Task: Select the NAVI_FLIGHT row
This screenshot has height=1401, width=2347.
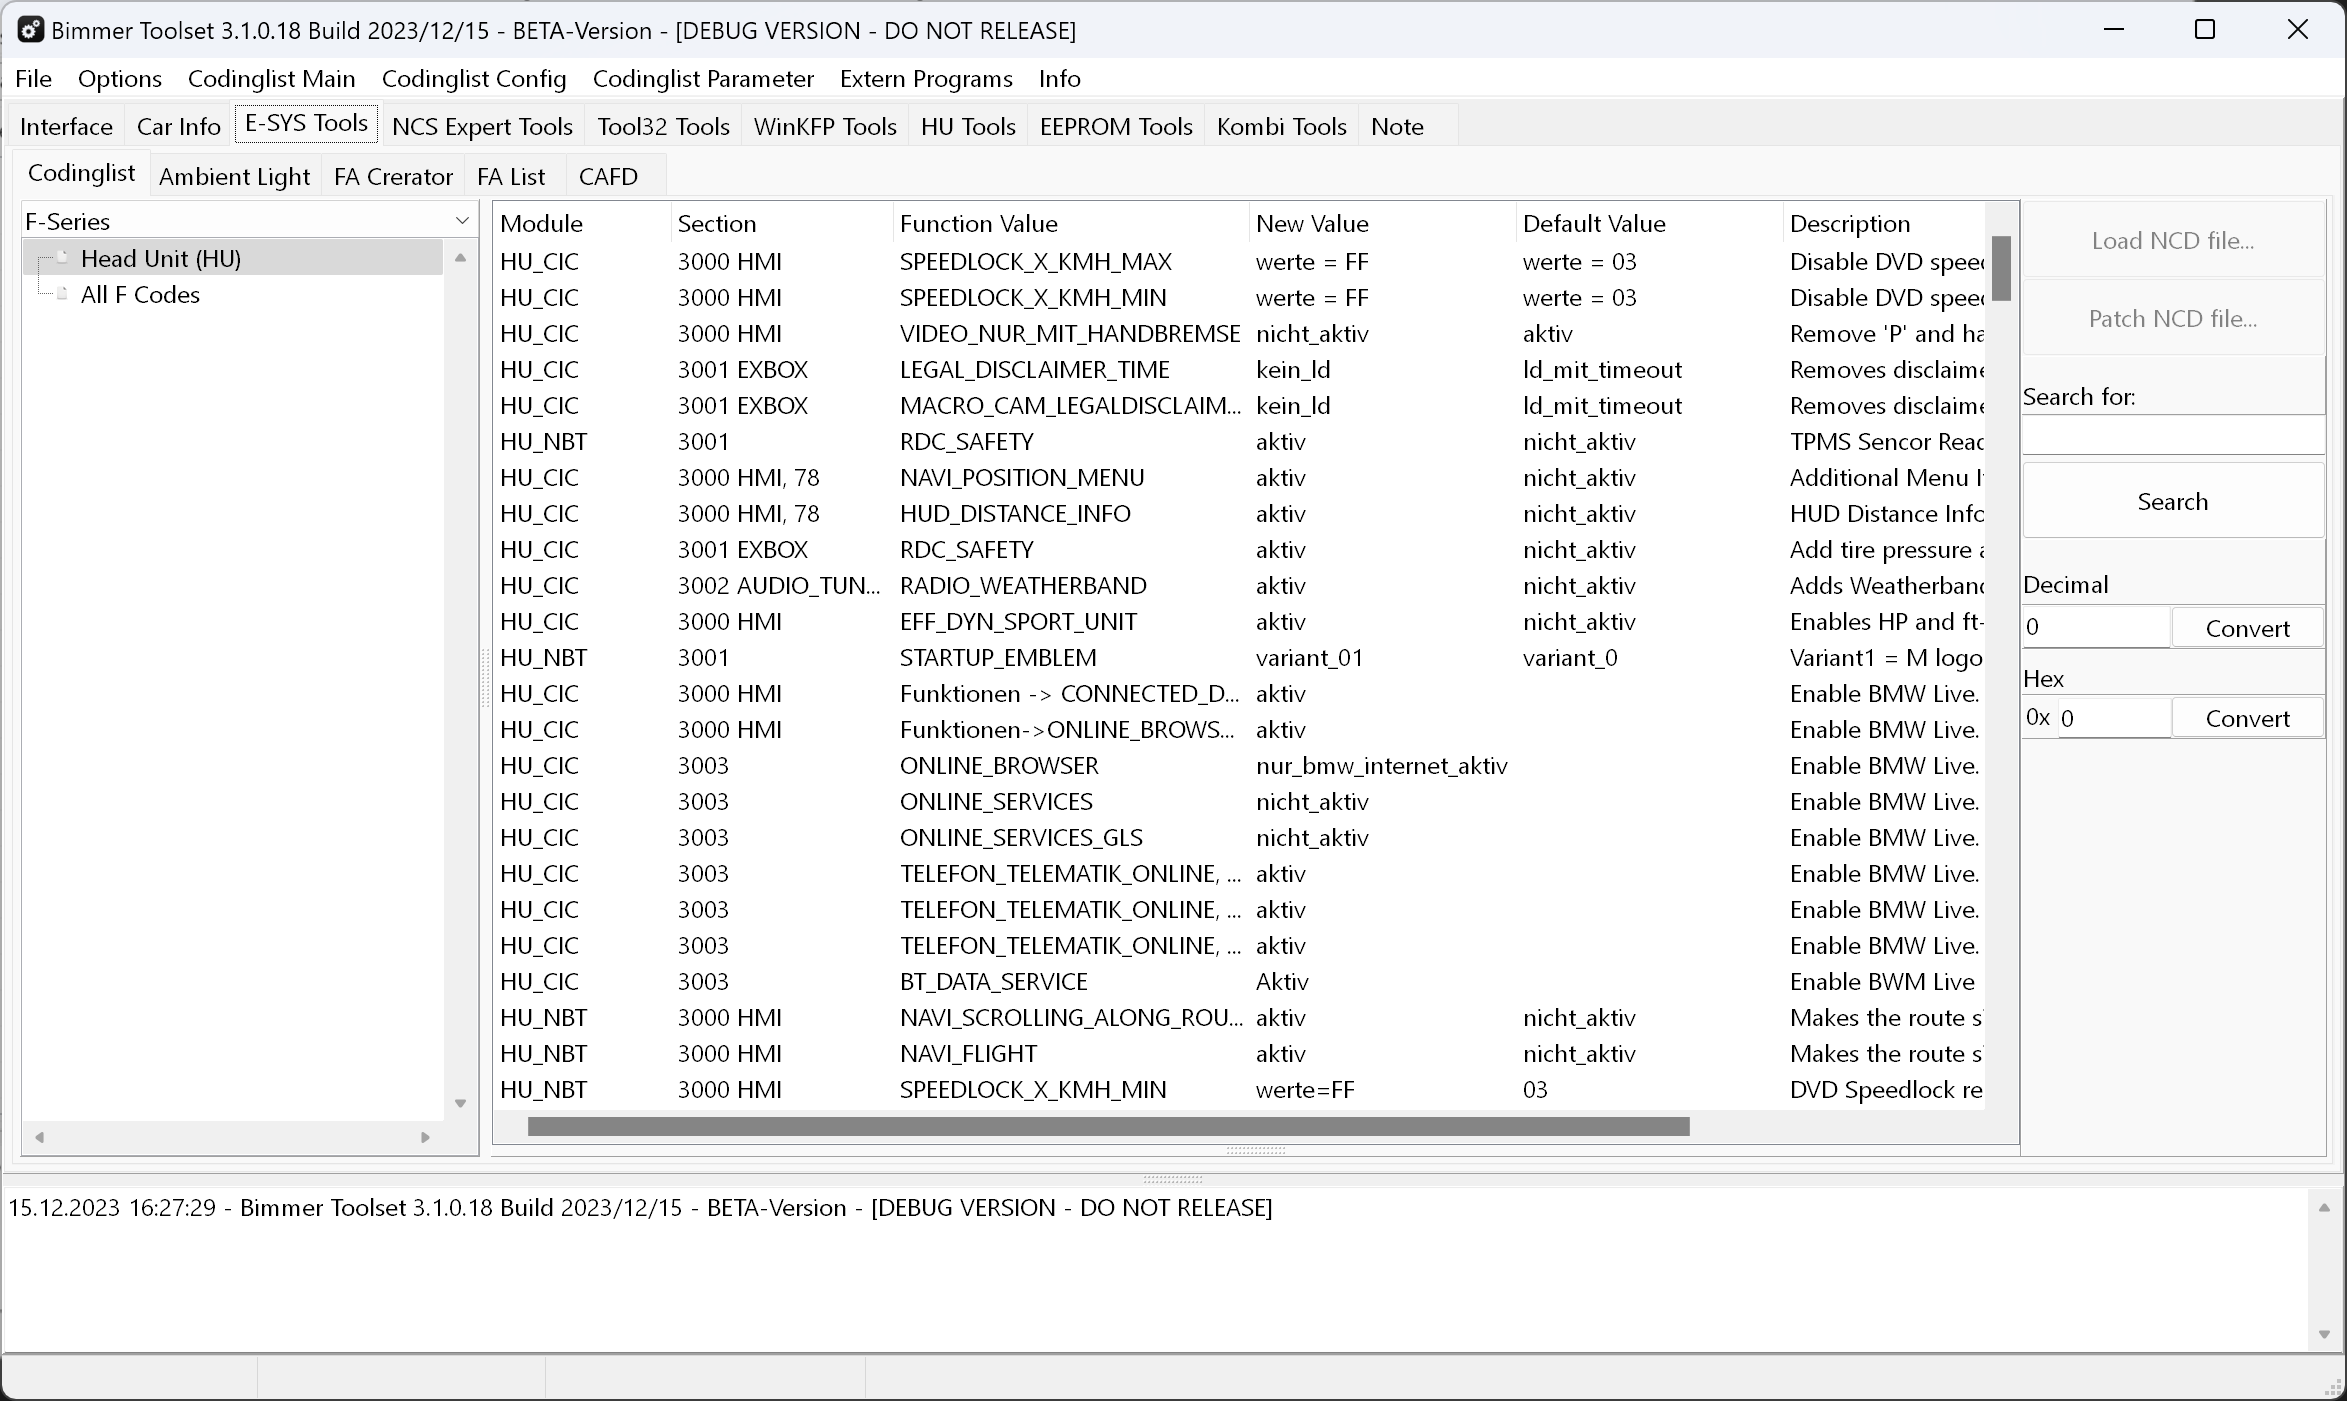Action: tap(1240, 1054)
